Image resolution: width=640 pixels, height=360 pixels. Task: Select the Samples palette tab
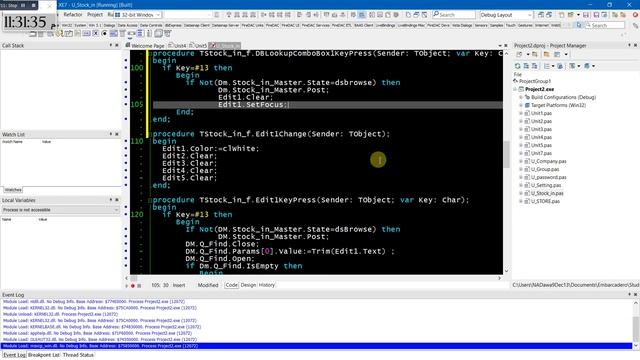(496, 25)
